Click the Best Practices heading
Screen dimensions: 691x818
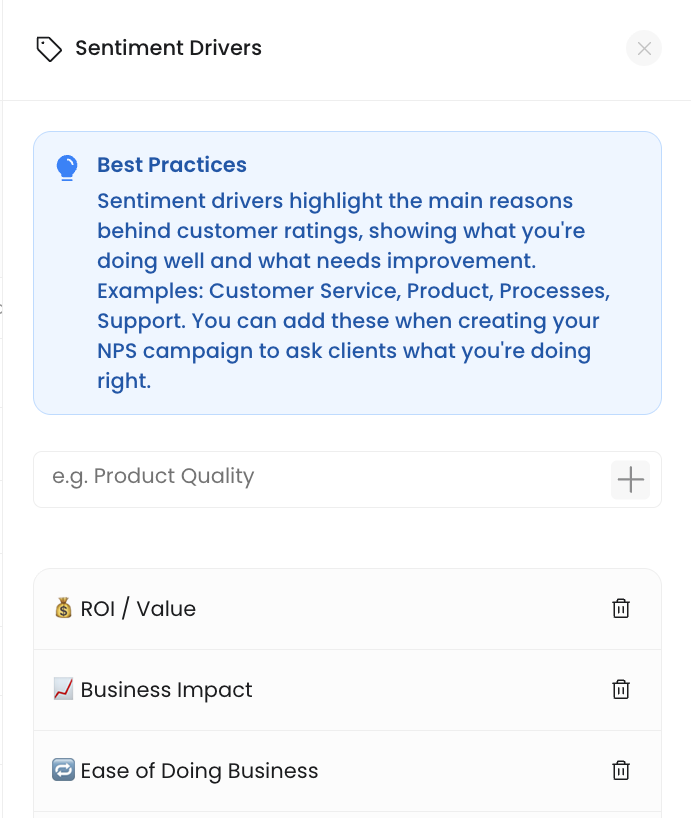click(172, 165)
